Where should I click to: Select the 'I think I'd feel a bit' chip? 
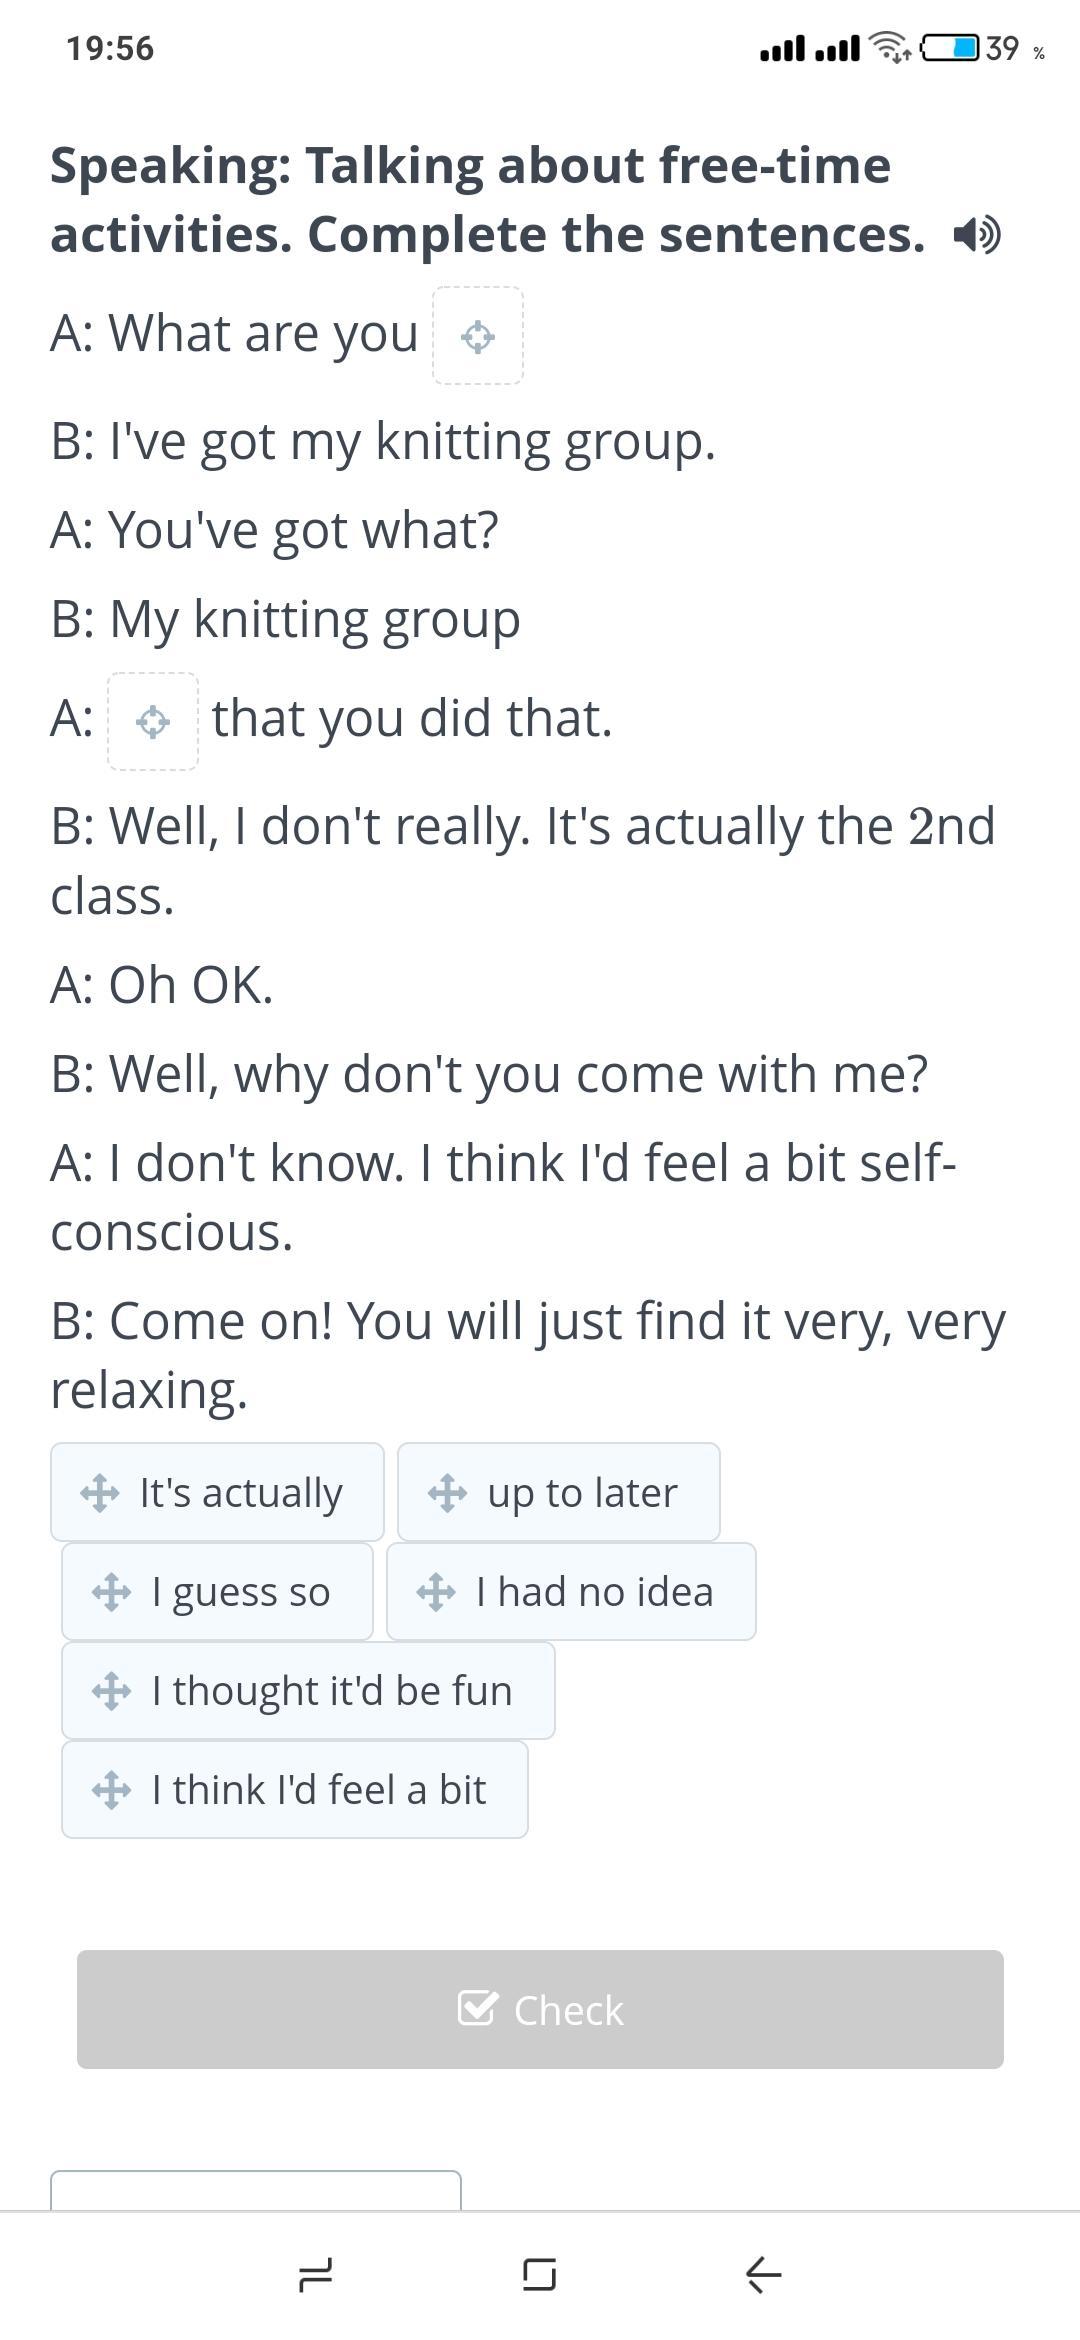pos(318,1790)
